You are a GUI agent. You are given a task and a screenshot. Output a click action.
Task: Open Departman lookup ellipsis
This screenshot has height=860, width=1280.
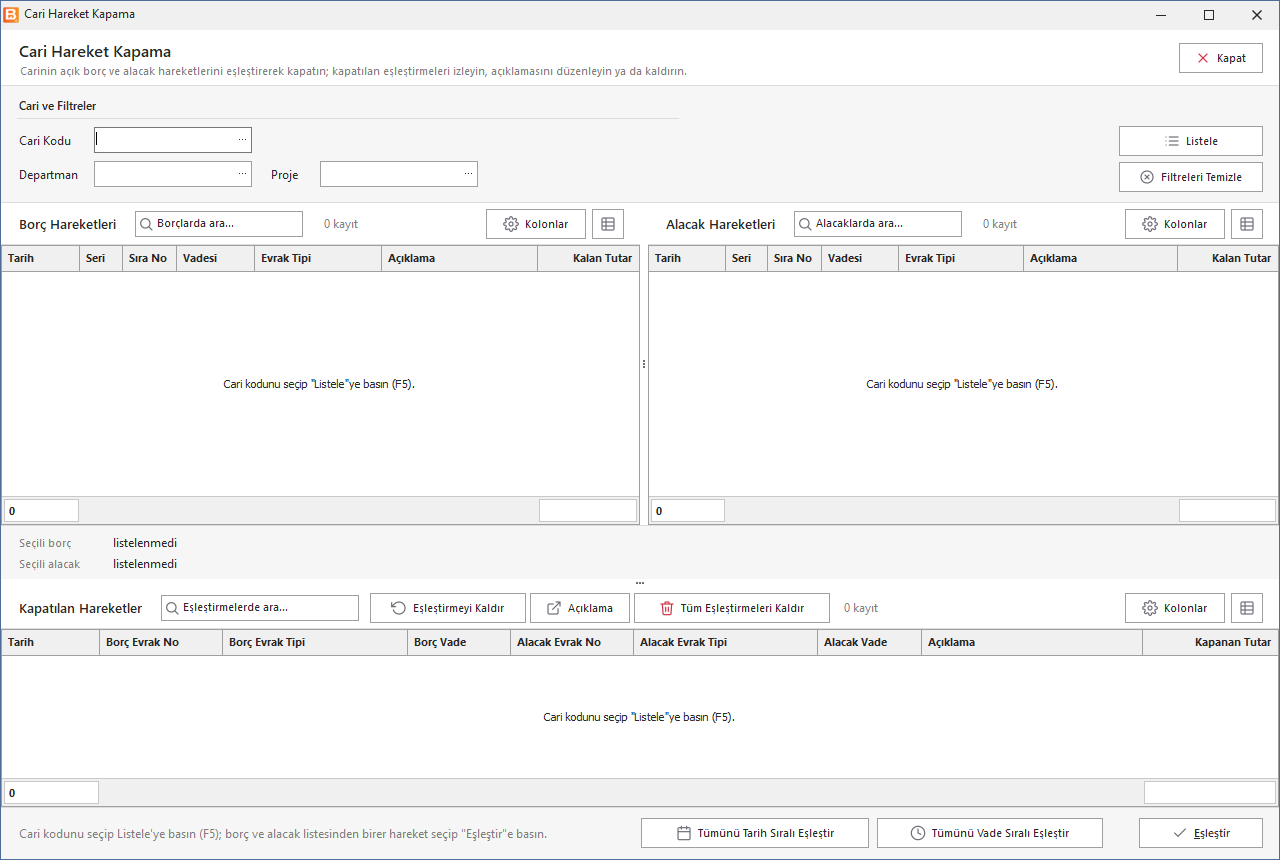point(242,174)
